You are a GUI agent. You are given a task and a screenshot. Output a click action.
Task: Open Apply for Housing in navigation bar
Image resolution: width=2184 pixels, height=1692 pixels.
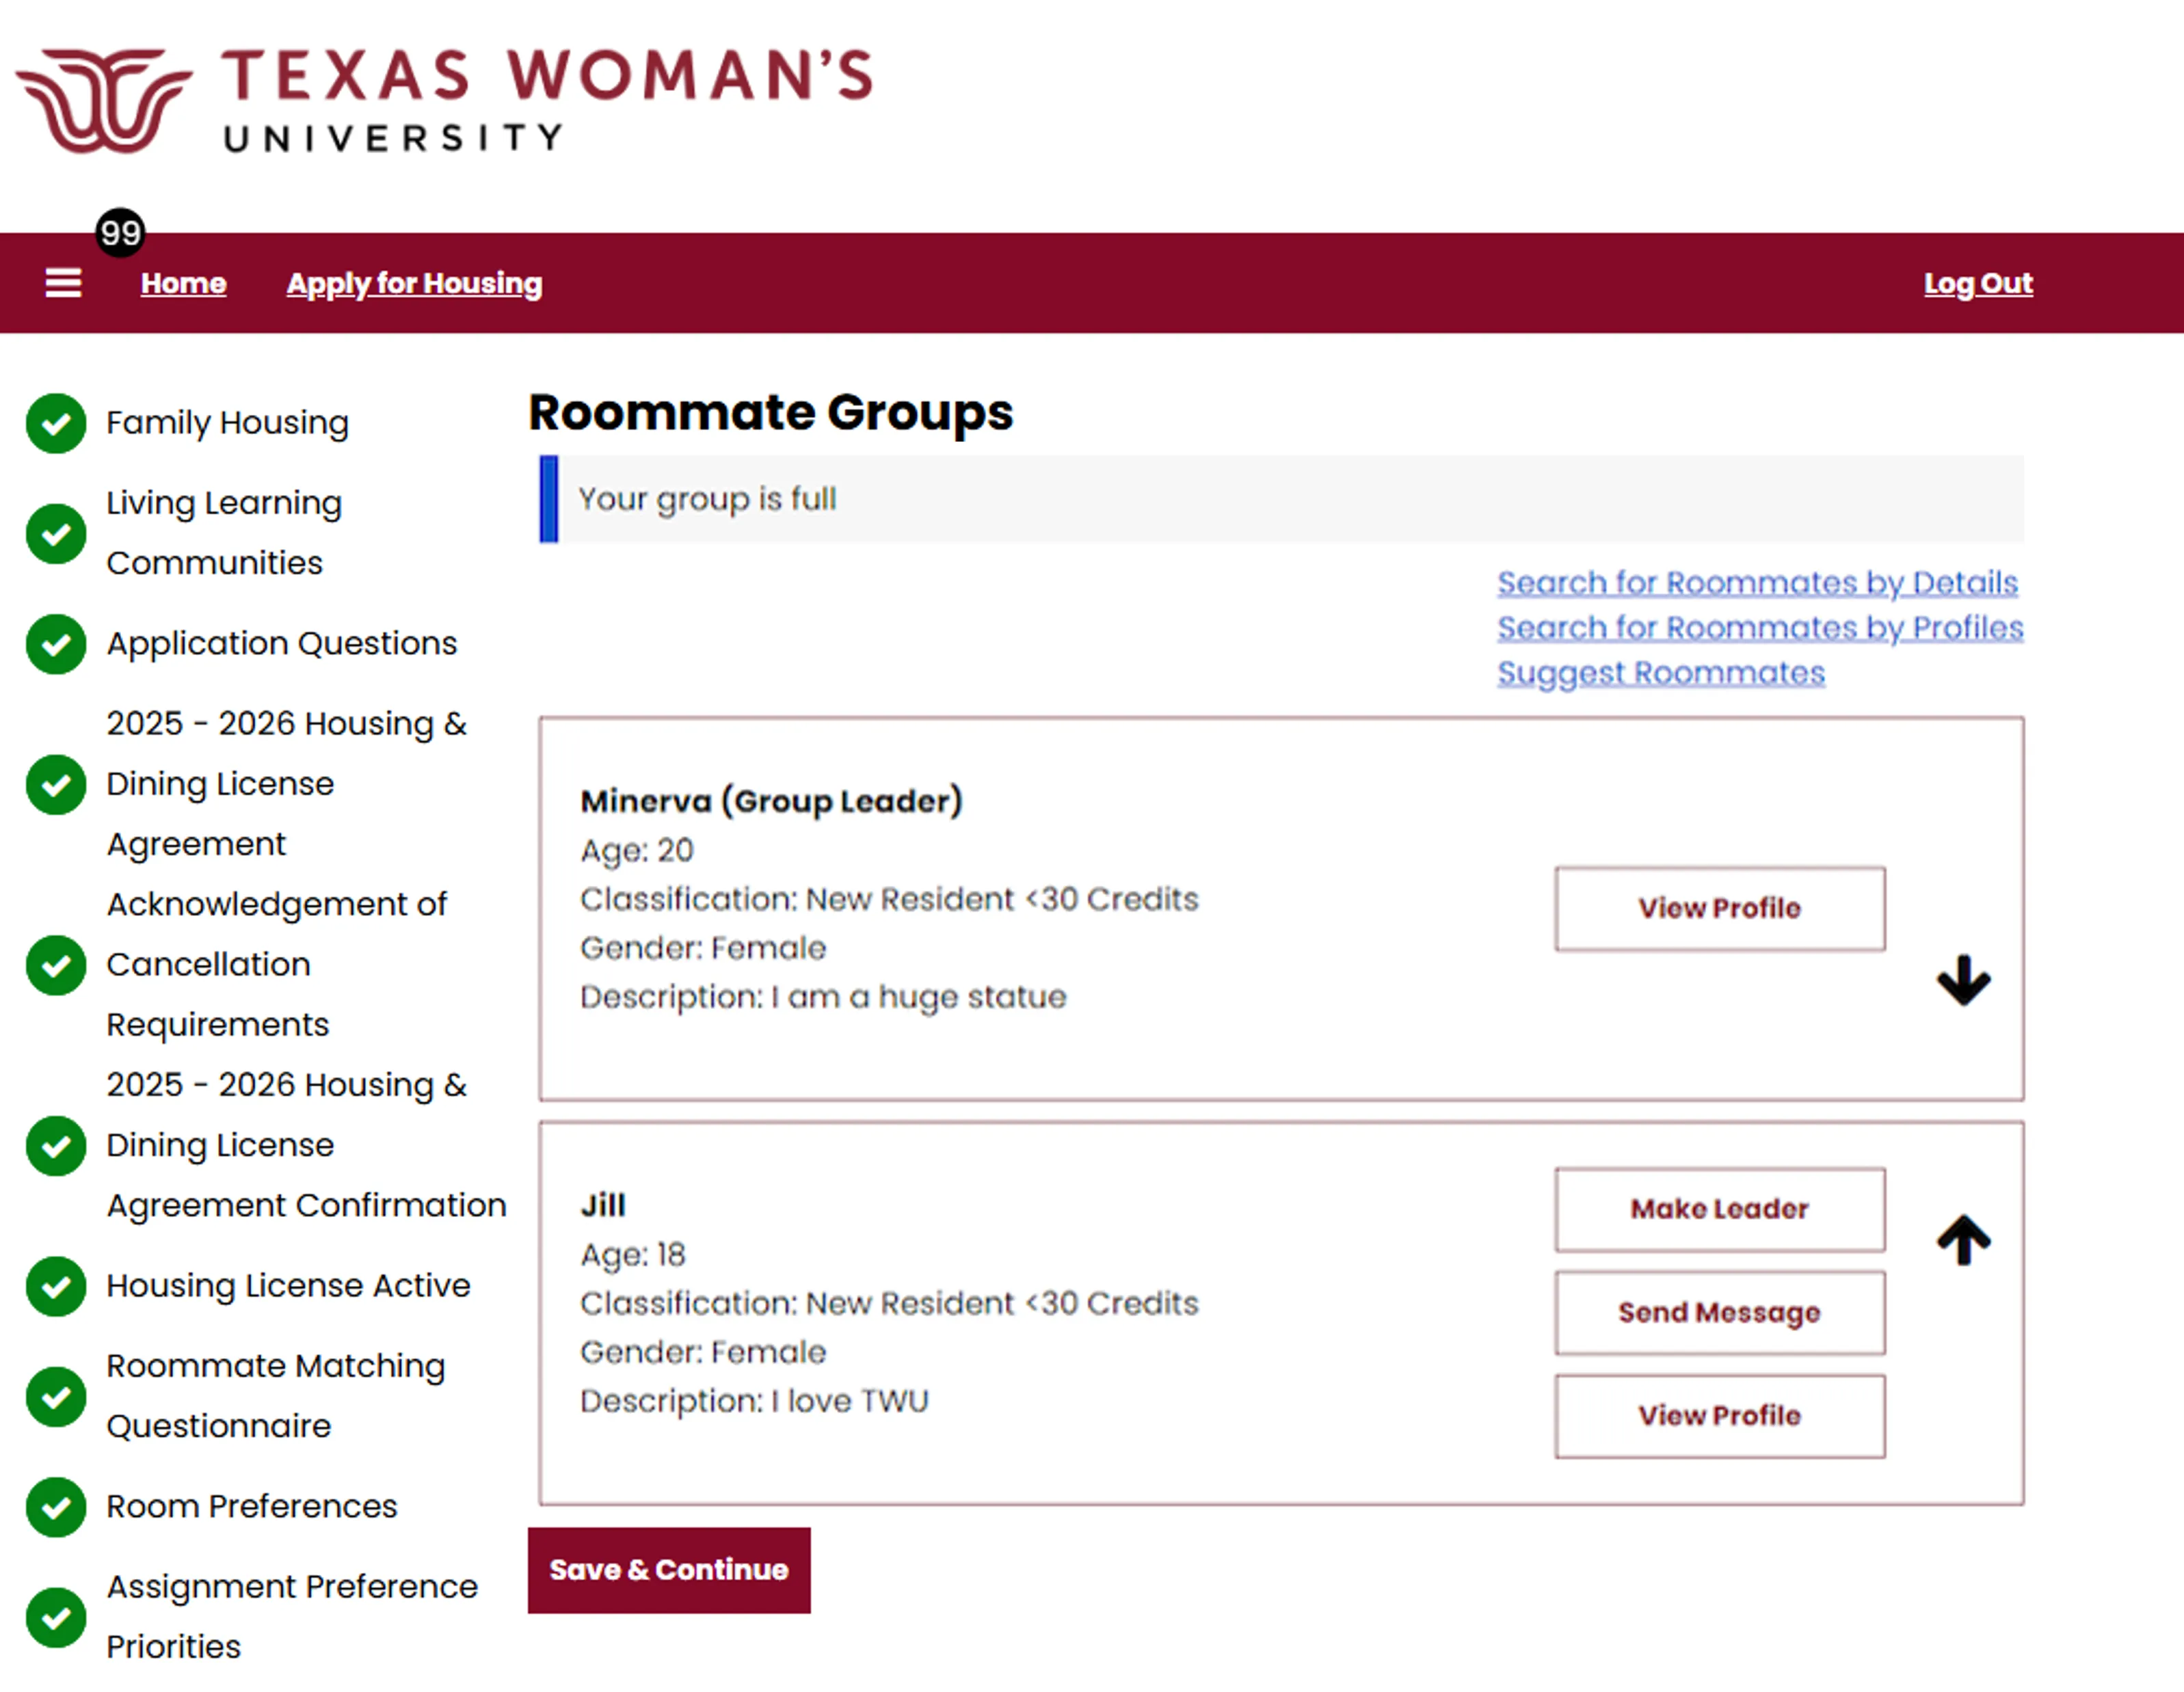414,283
